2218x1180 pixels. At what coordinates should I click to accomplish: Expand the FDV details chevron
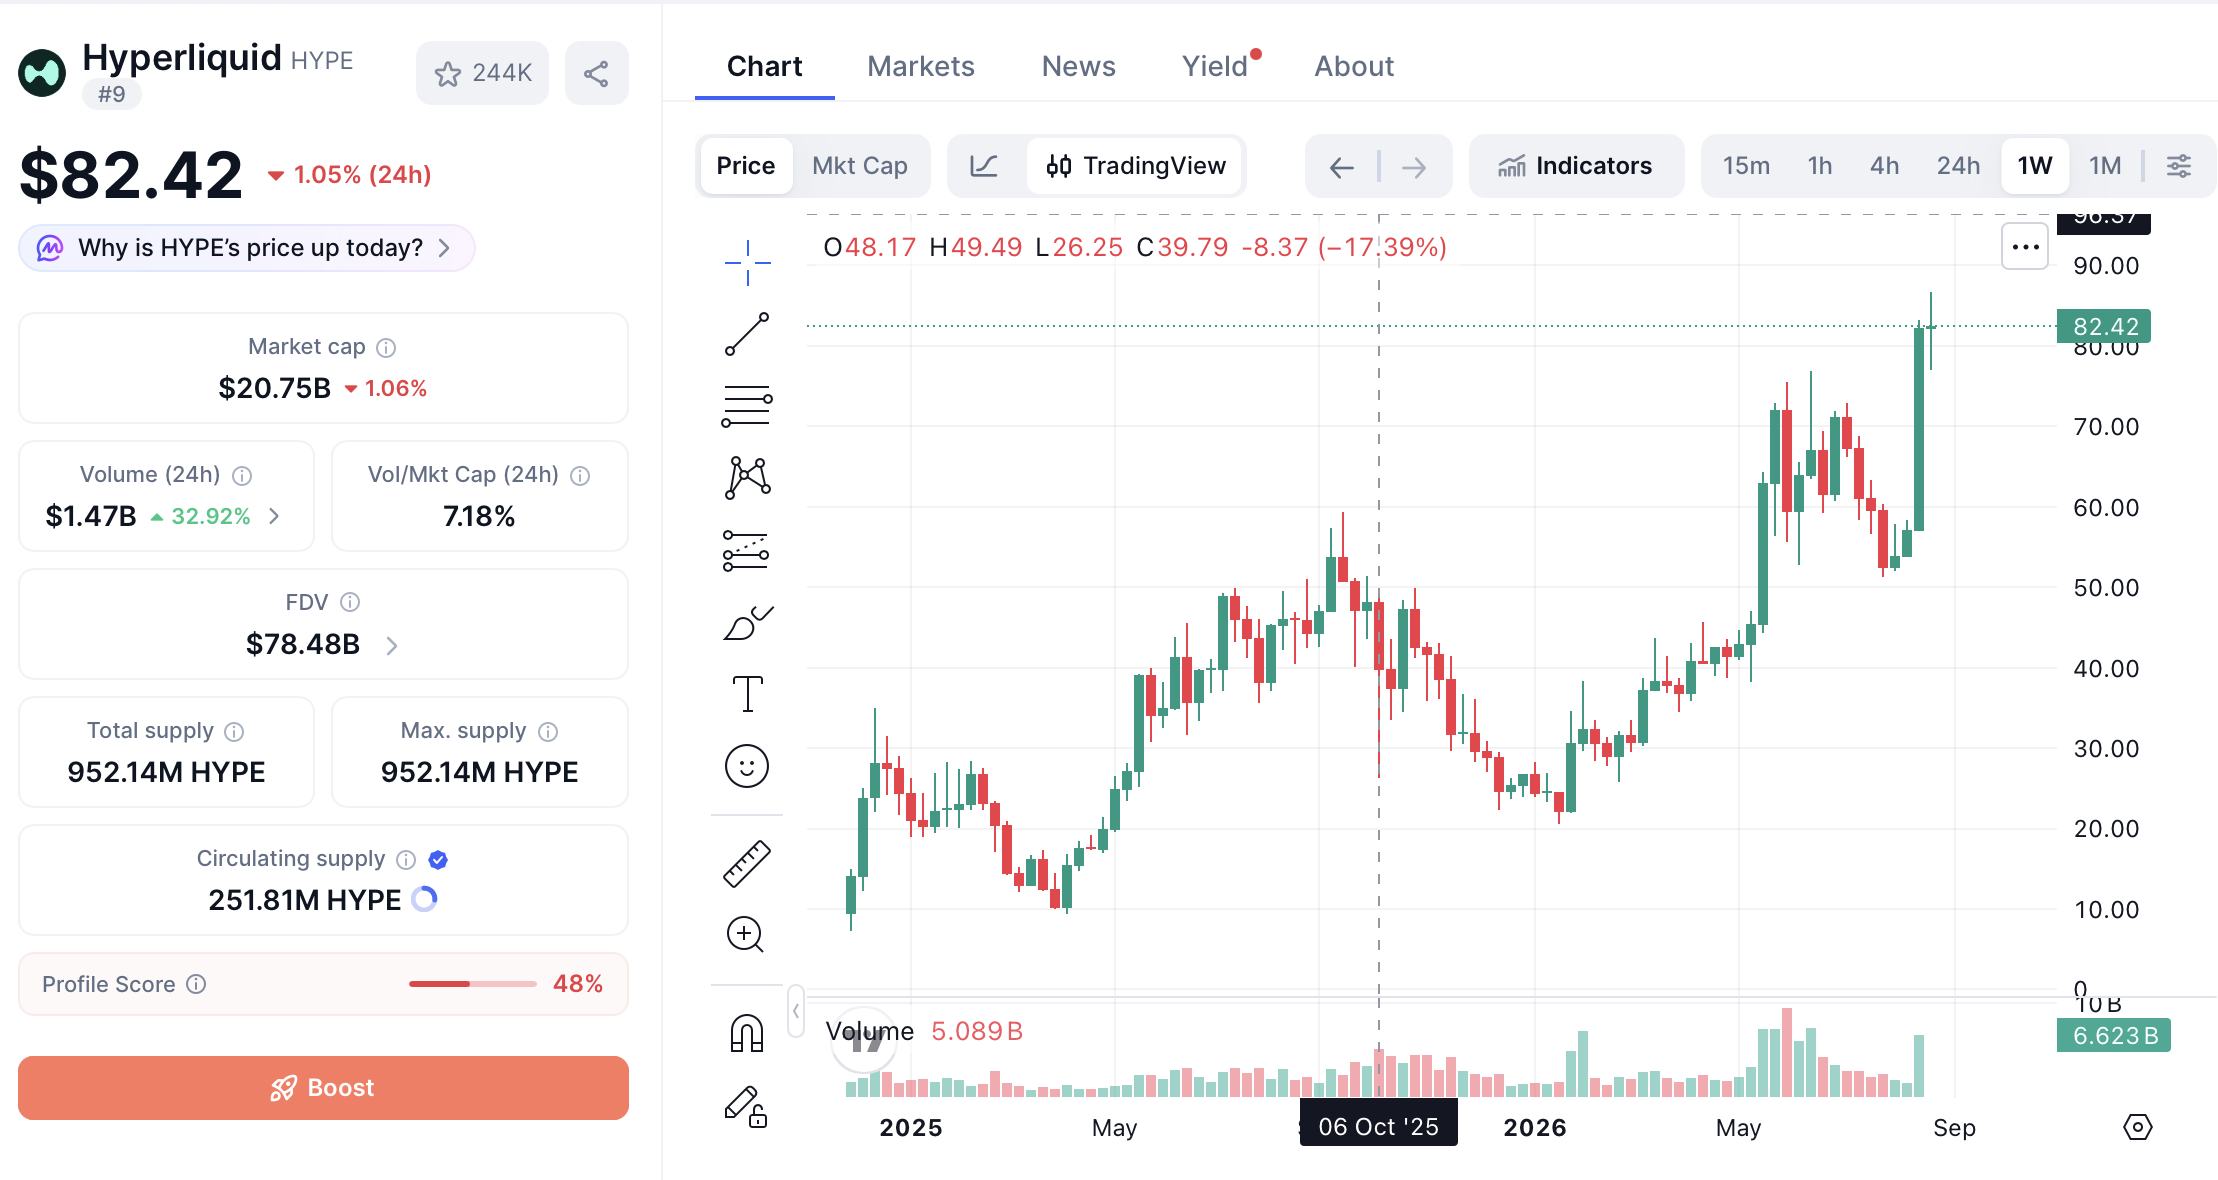click(x=392, y=646)
